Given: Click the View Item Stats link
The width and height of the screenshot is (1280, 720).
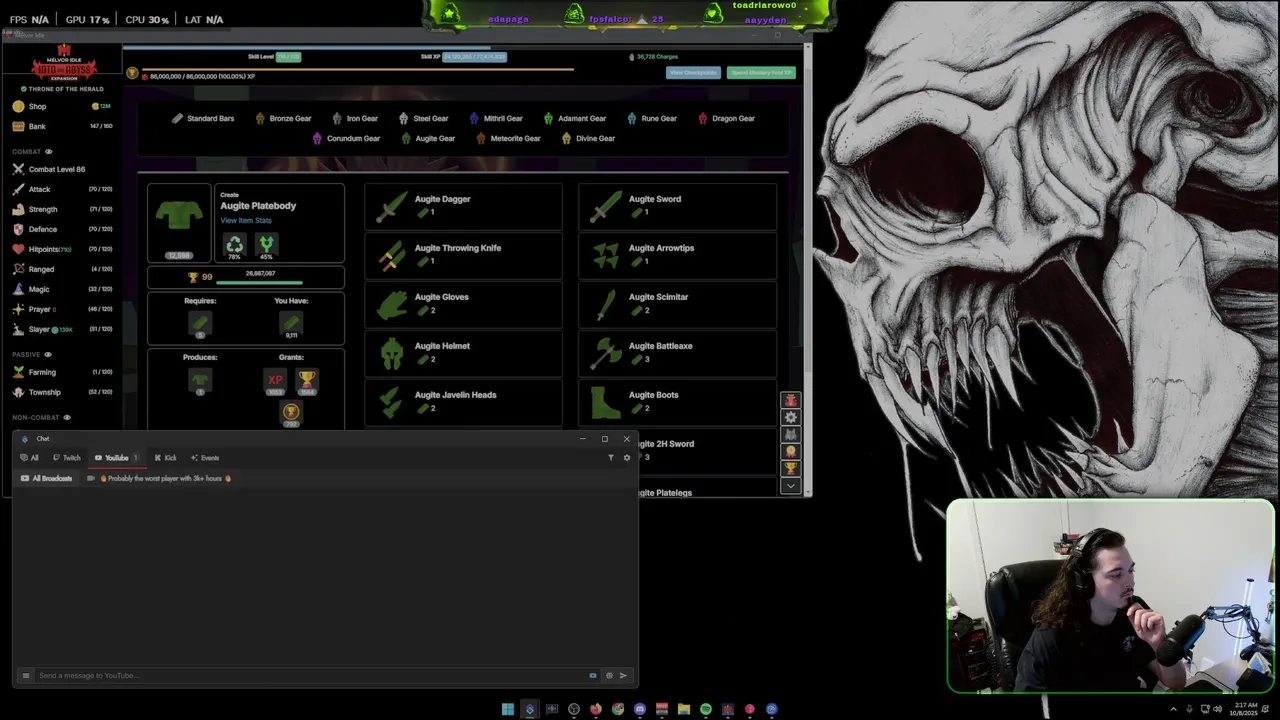Looking at the screenshot, I should [x=246, y=220].
